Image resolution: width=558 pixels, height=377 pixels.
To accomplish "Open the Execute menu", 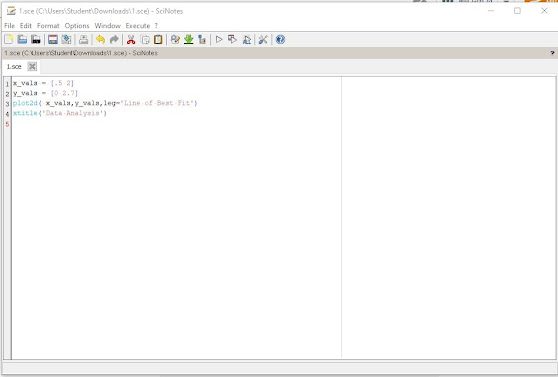I will (x=138, y=26).
